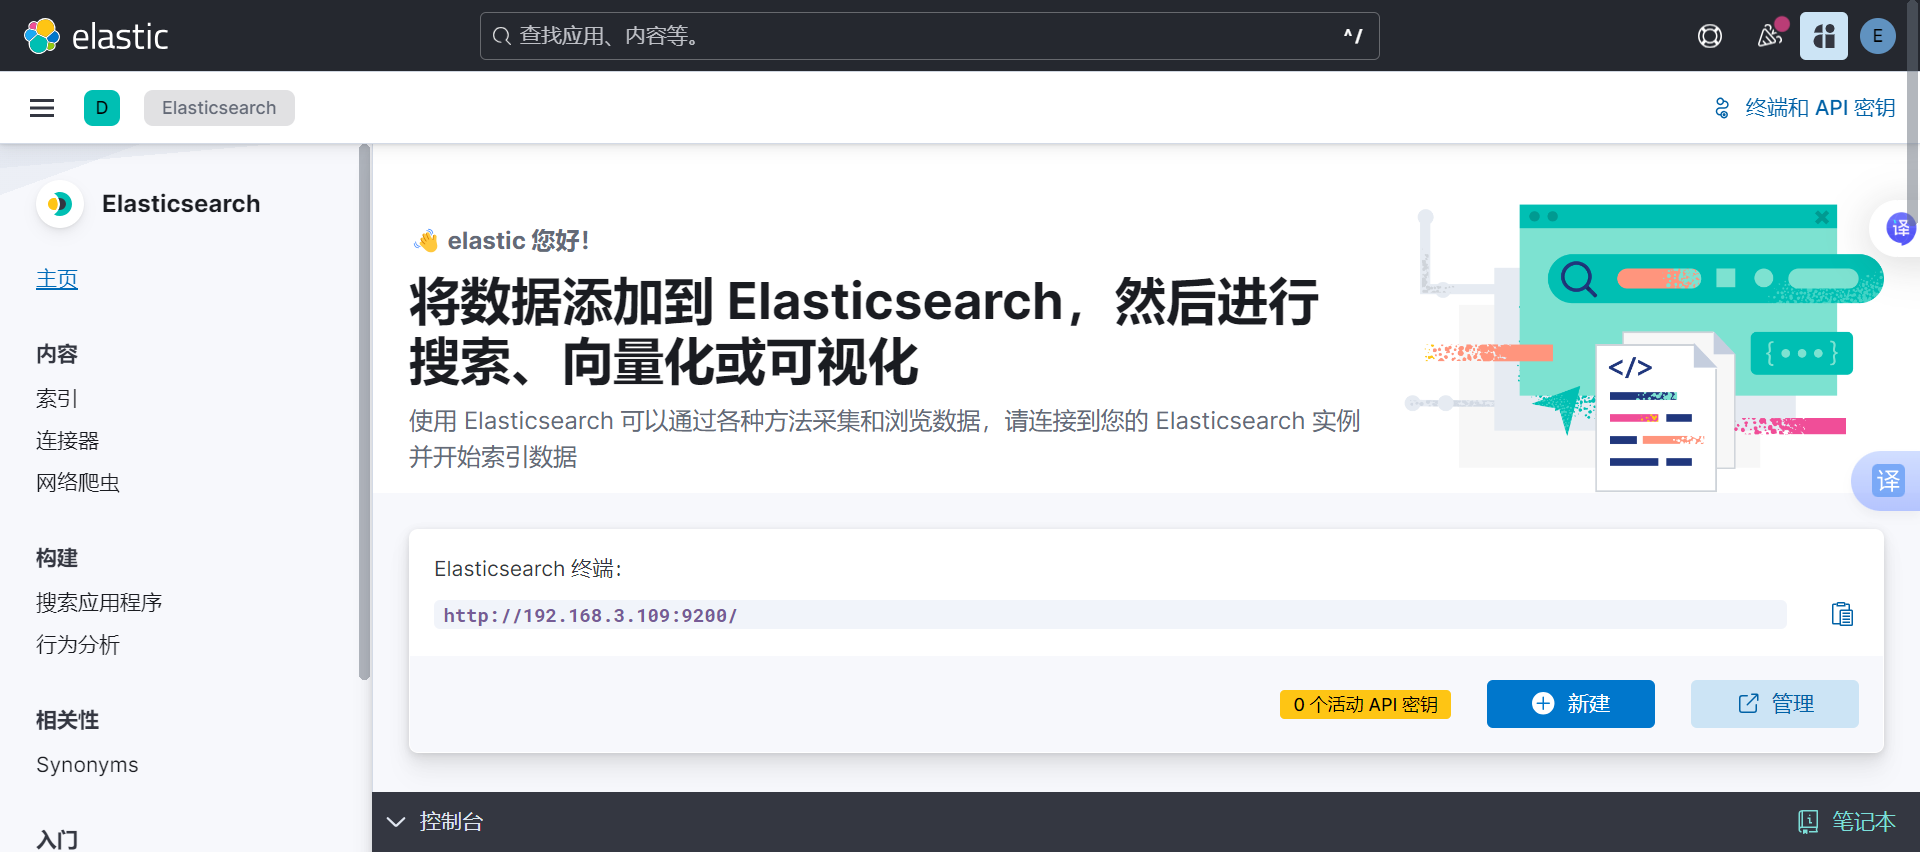This screenshot has height=852, width=1920.
Task: Focus the 查找应用、内容等 search field
Action: click(929, 36)
